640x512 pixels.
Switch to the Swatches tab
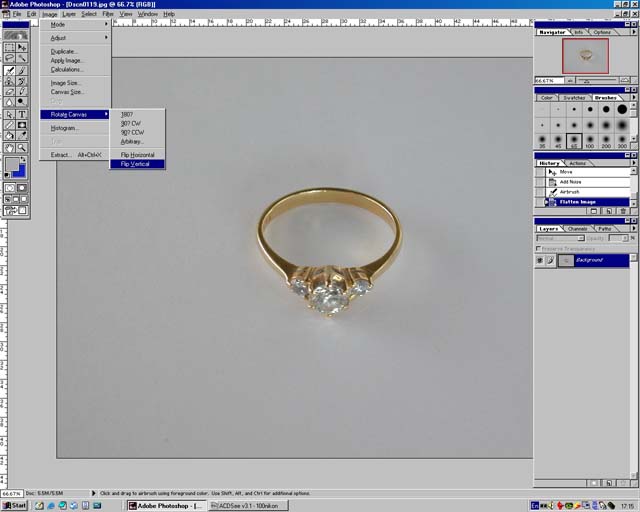click(574, 98)
